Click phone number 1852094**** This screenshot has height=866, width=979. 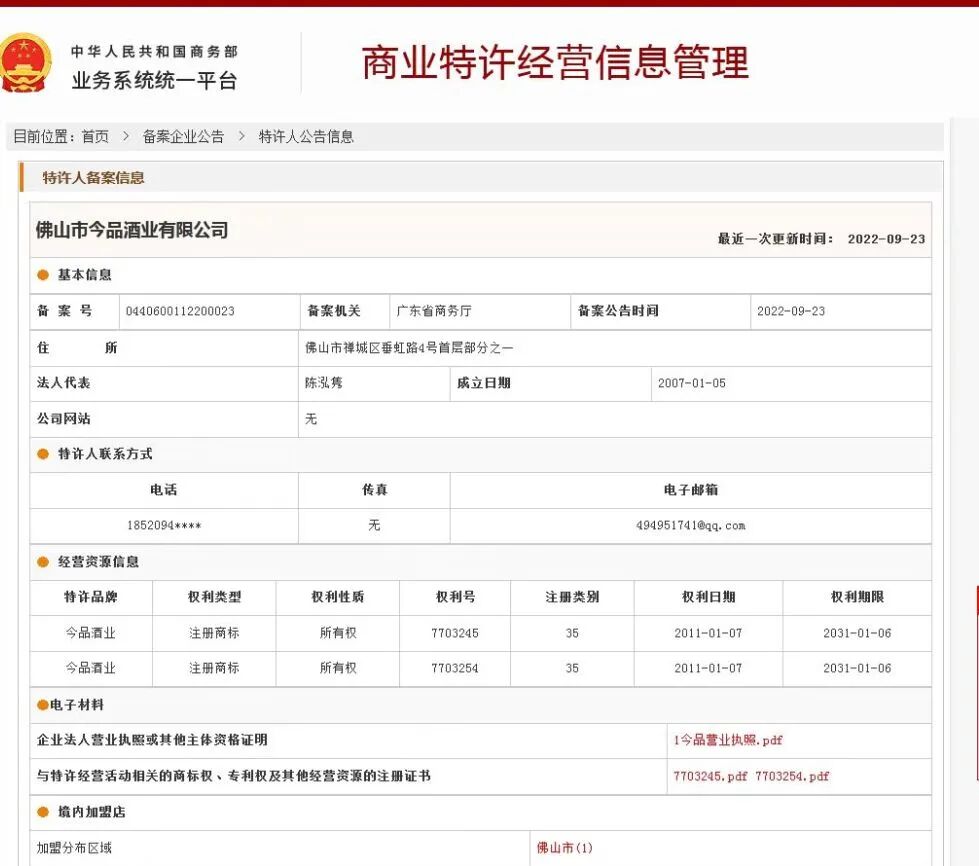point(164,526)
